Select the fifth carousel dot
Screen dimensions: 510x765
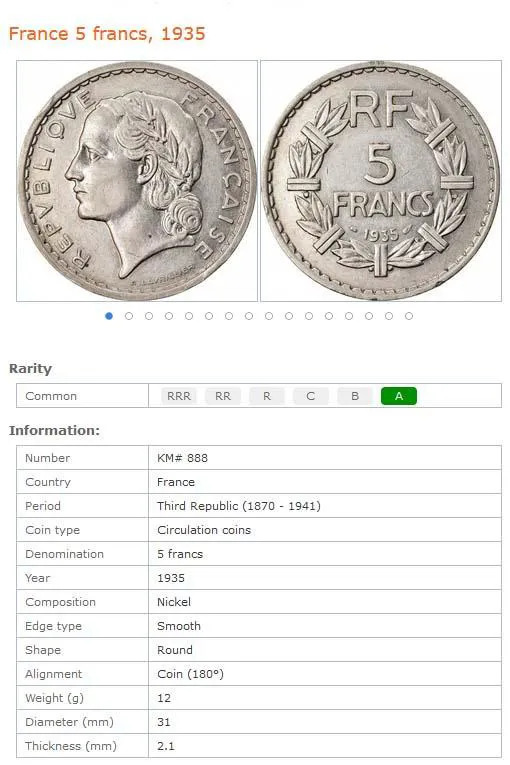(x=189, y=316)
